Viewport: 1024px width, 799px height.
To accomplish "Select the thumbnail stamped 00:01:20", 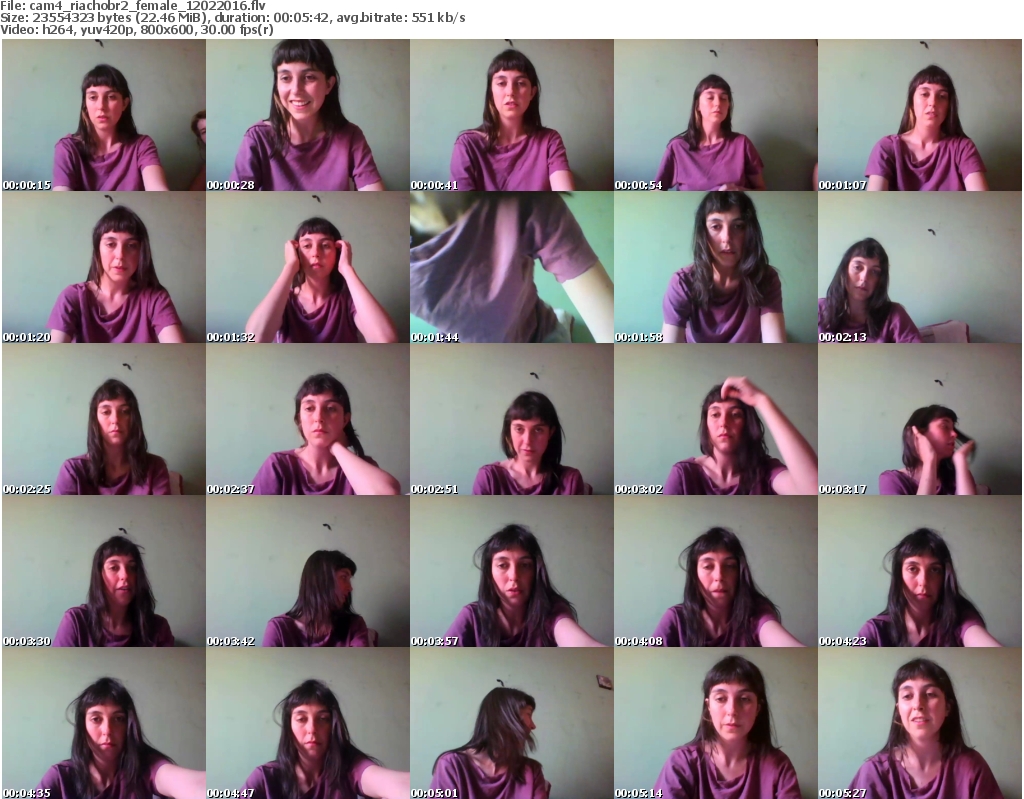I will click(104, 267).
